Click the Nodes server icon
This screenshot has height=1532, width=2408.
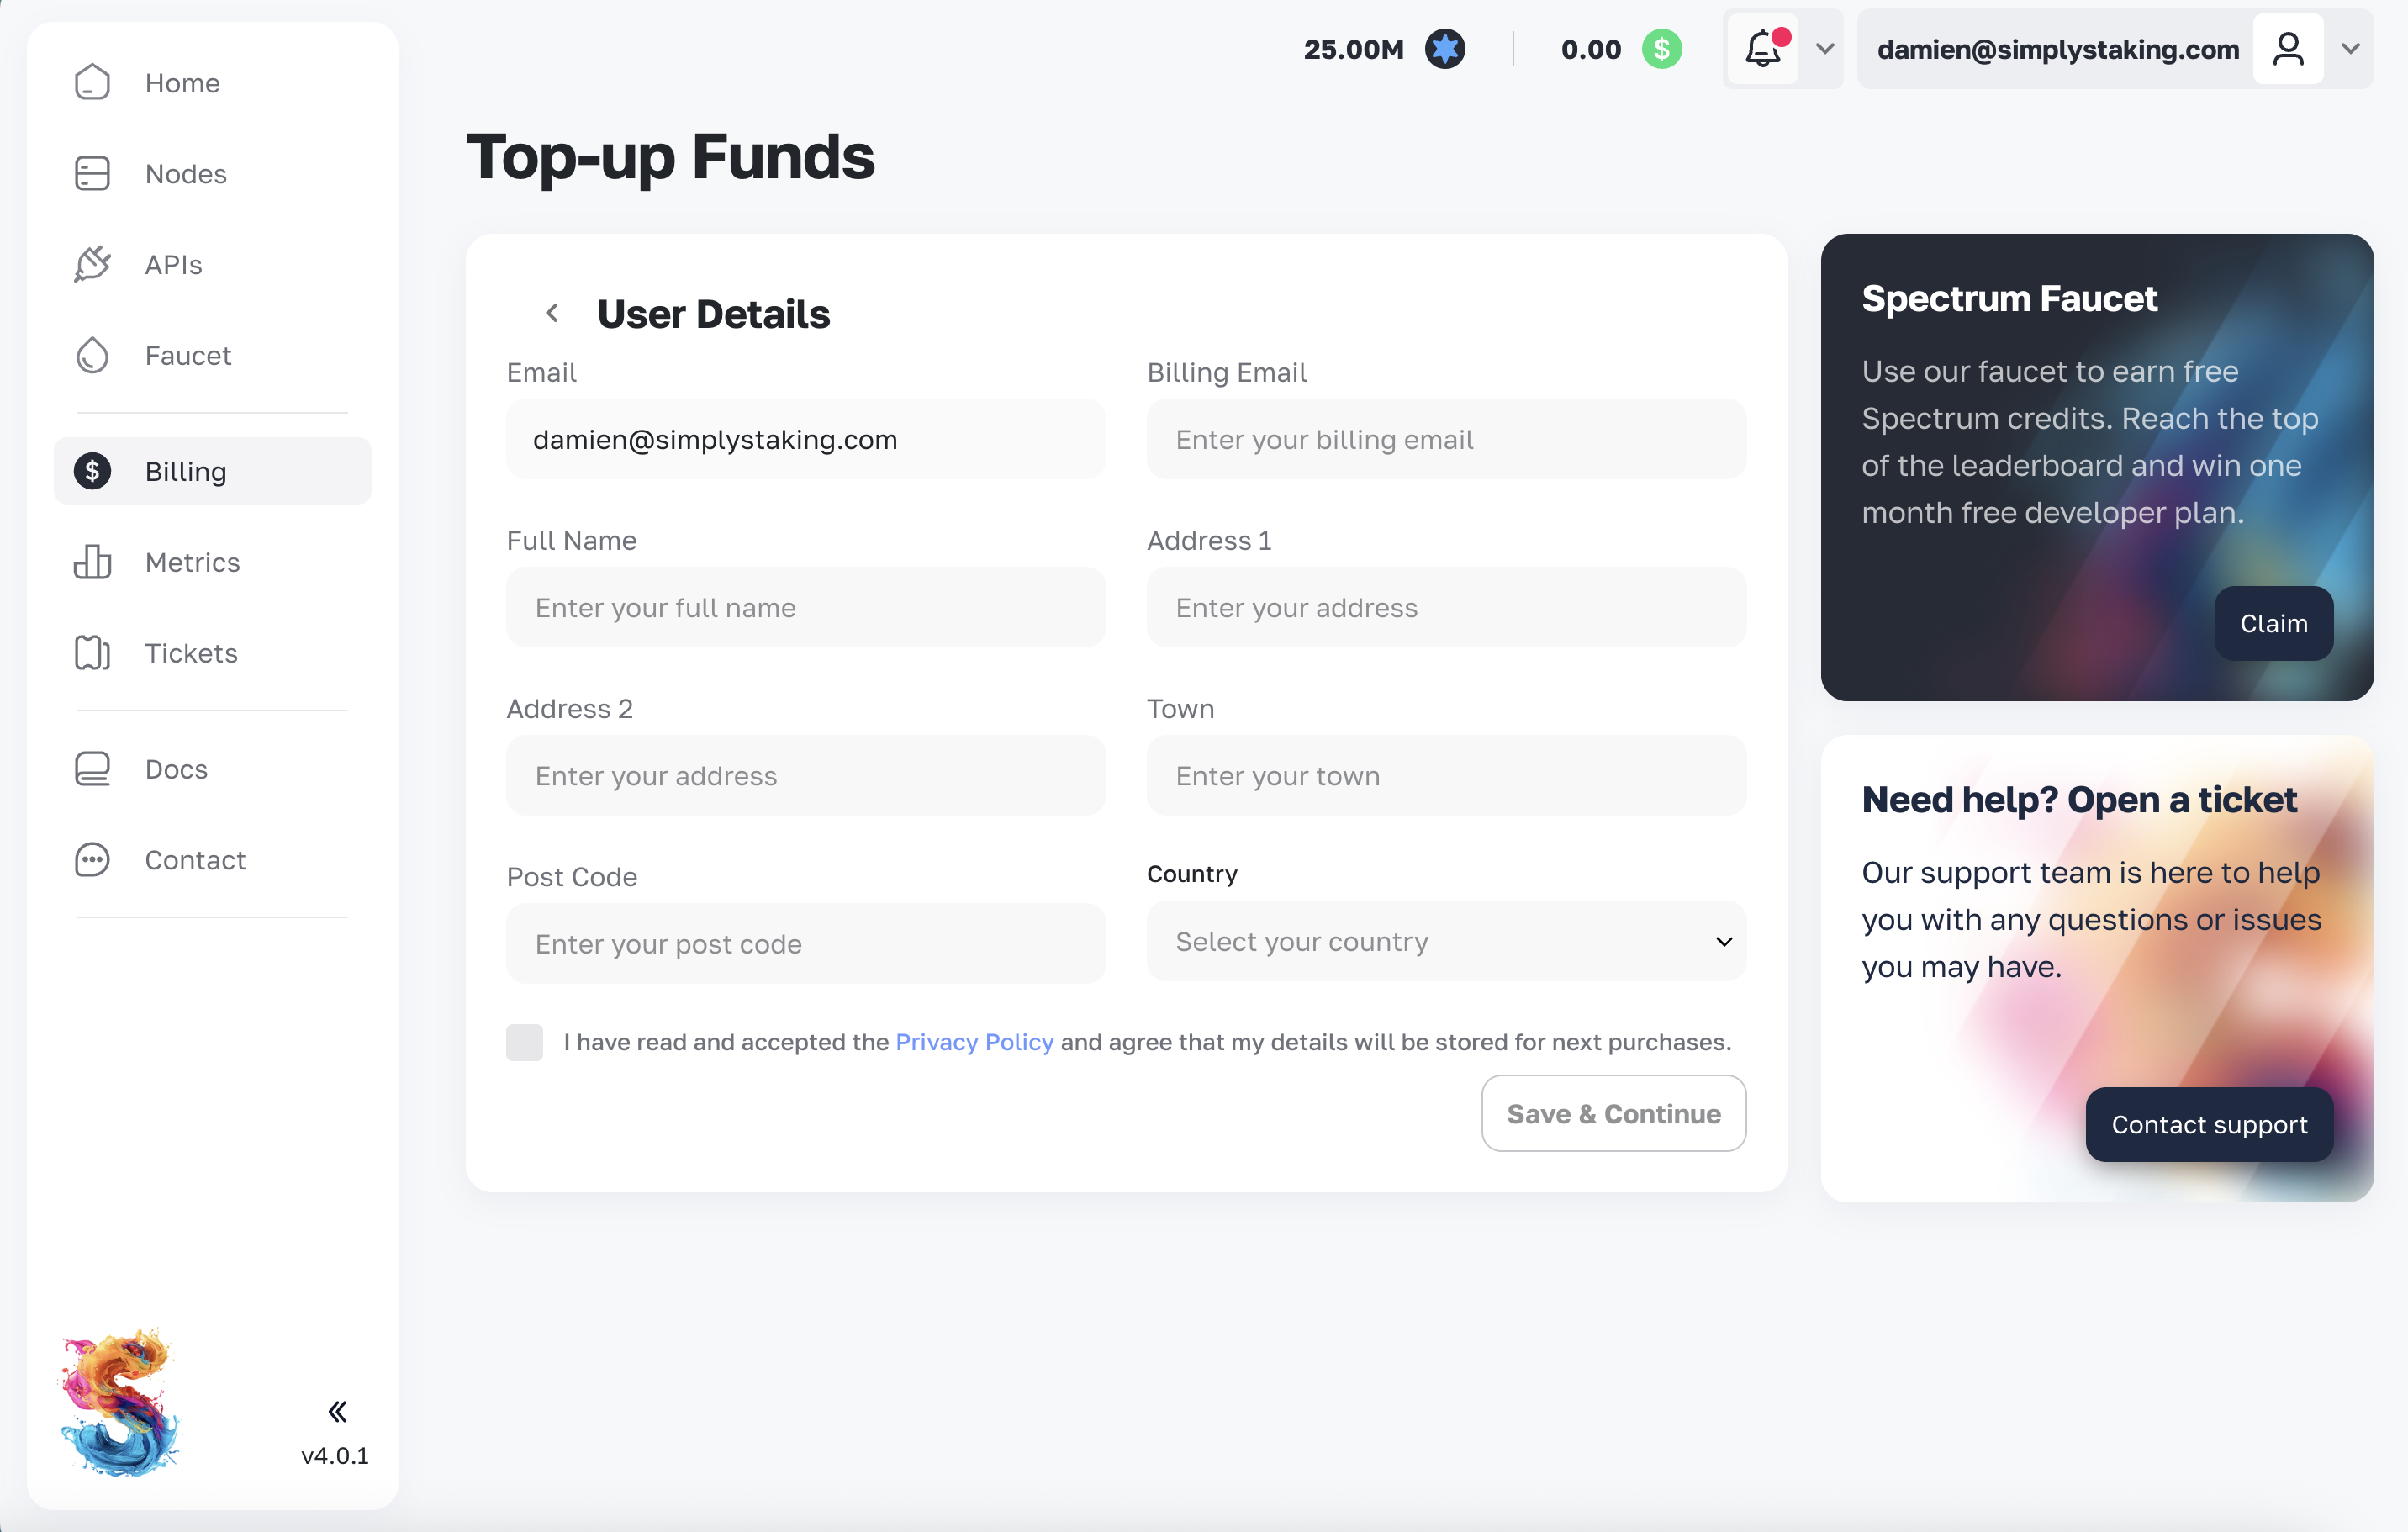point(92,173)
